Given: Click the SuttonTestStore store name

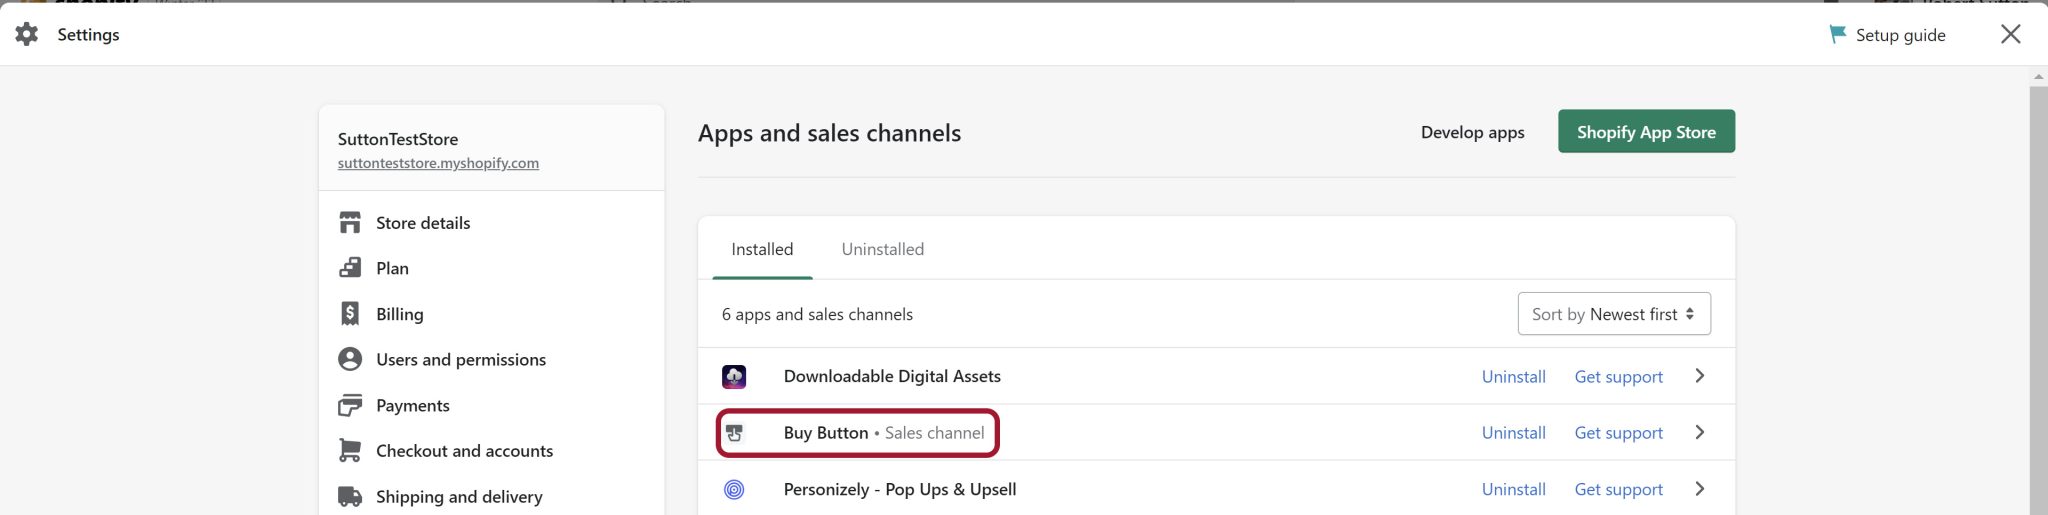Looking at the screenshot, I should [x=398, y=139].
